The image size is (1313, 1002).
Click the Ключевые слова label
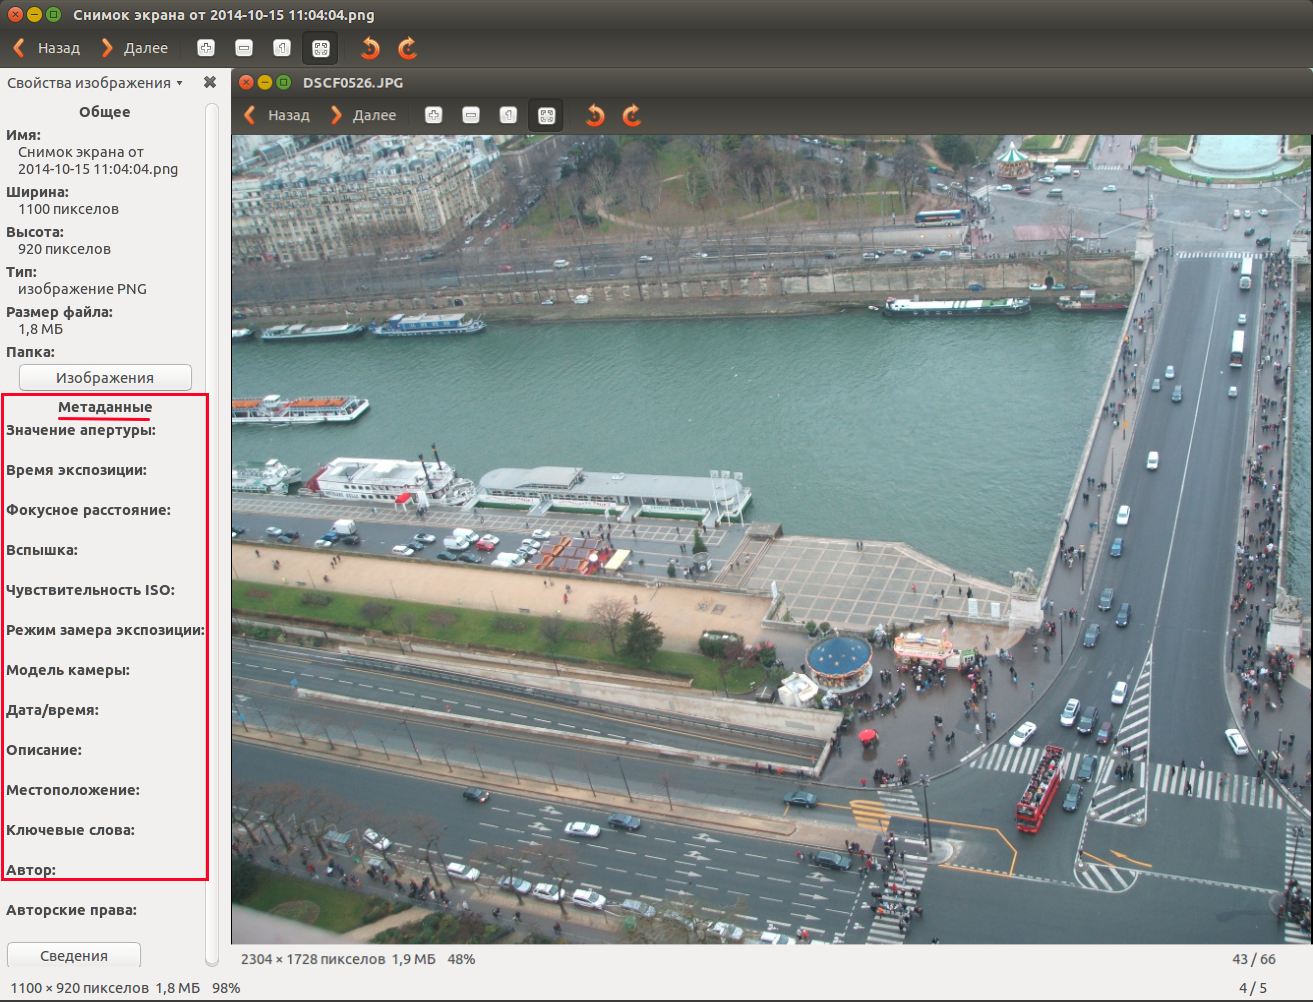tap(70, 830)
